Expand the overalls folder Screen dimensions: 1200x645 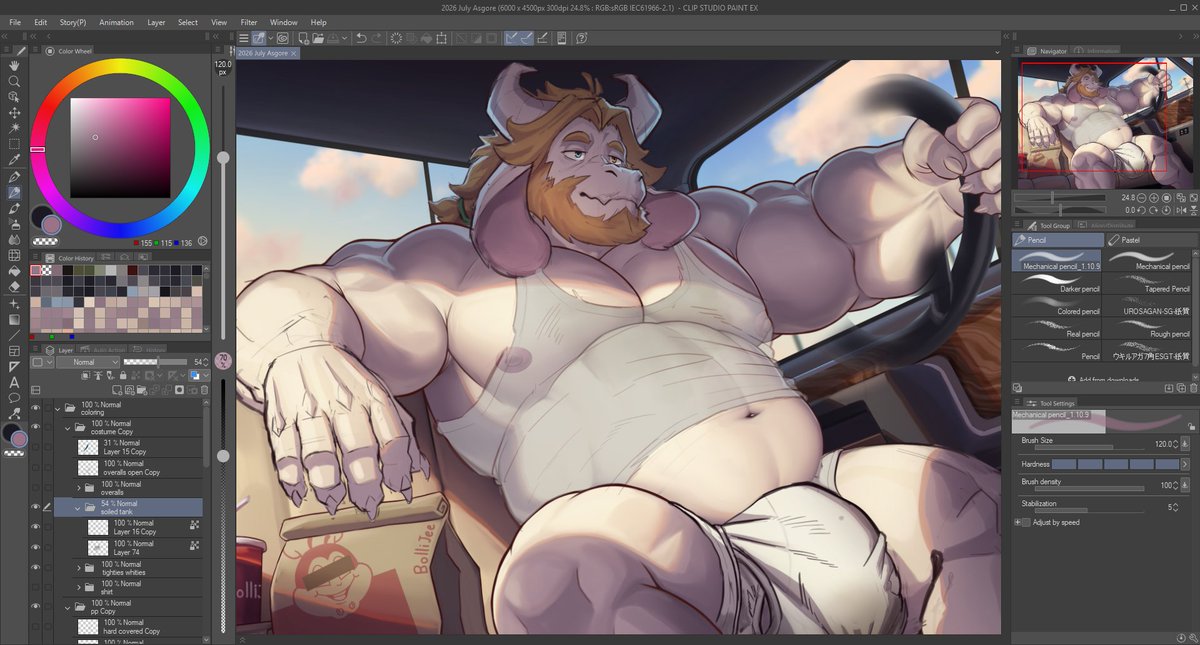point(78,487)
